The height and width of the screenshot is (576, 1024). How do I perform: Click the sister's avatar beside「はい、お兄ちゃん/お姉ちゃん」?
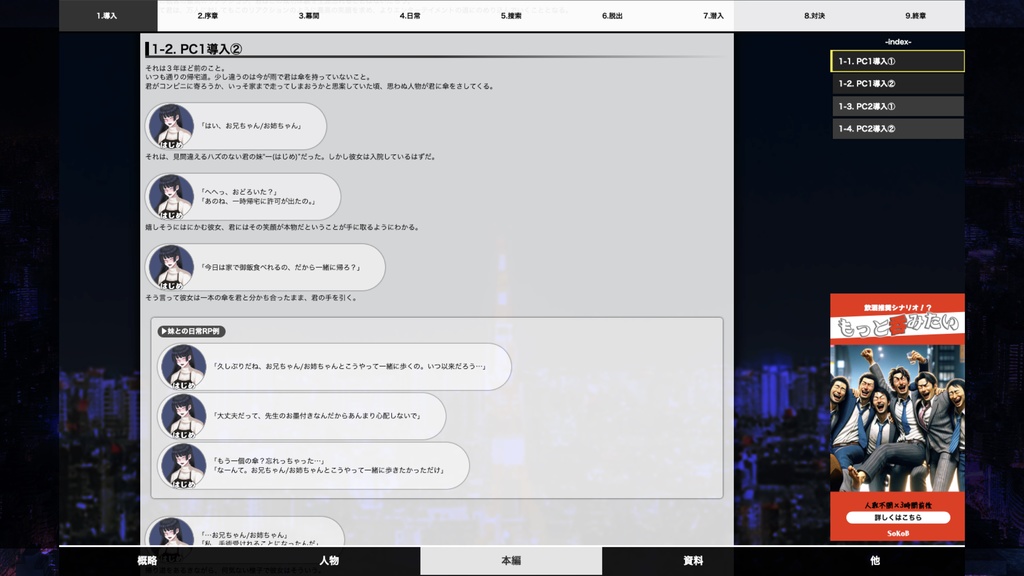click(172, 126)
